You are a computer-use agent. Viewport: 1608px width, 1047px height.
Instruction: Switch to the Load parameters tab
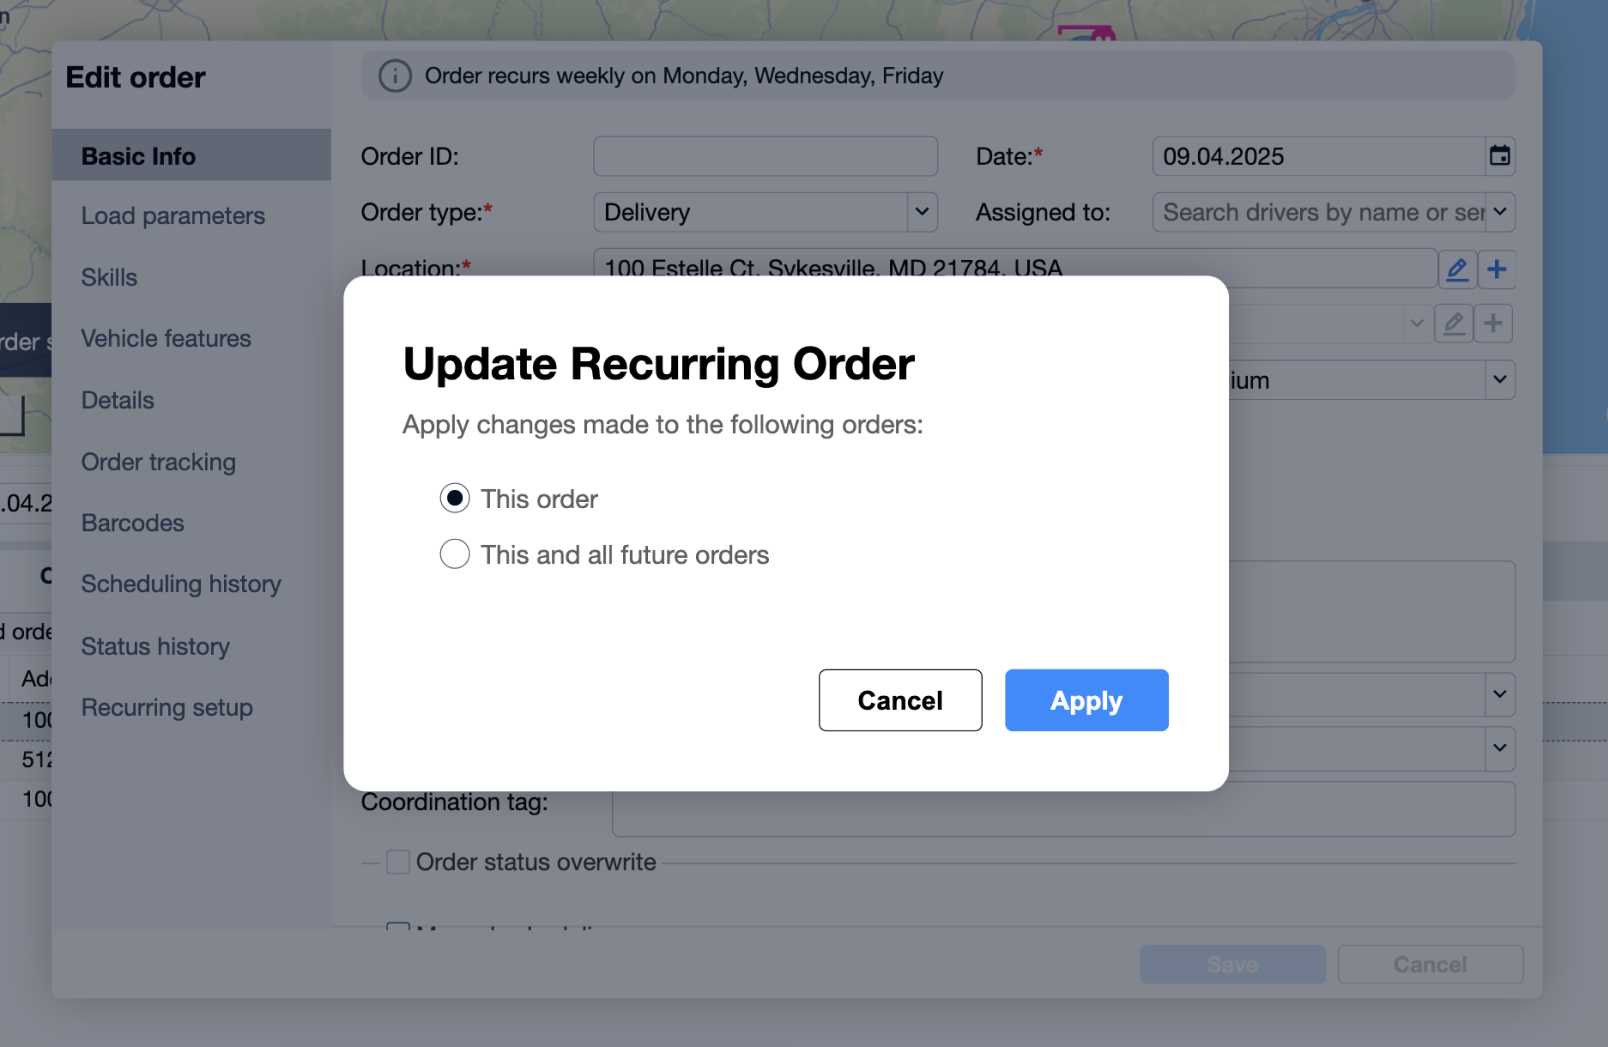[x=172, y=215]
